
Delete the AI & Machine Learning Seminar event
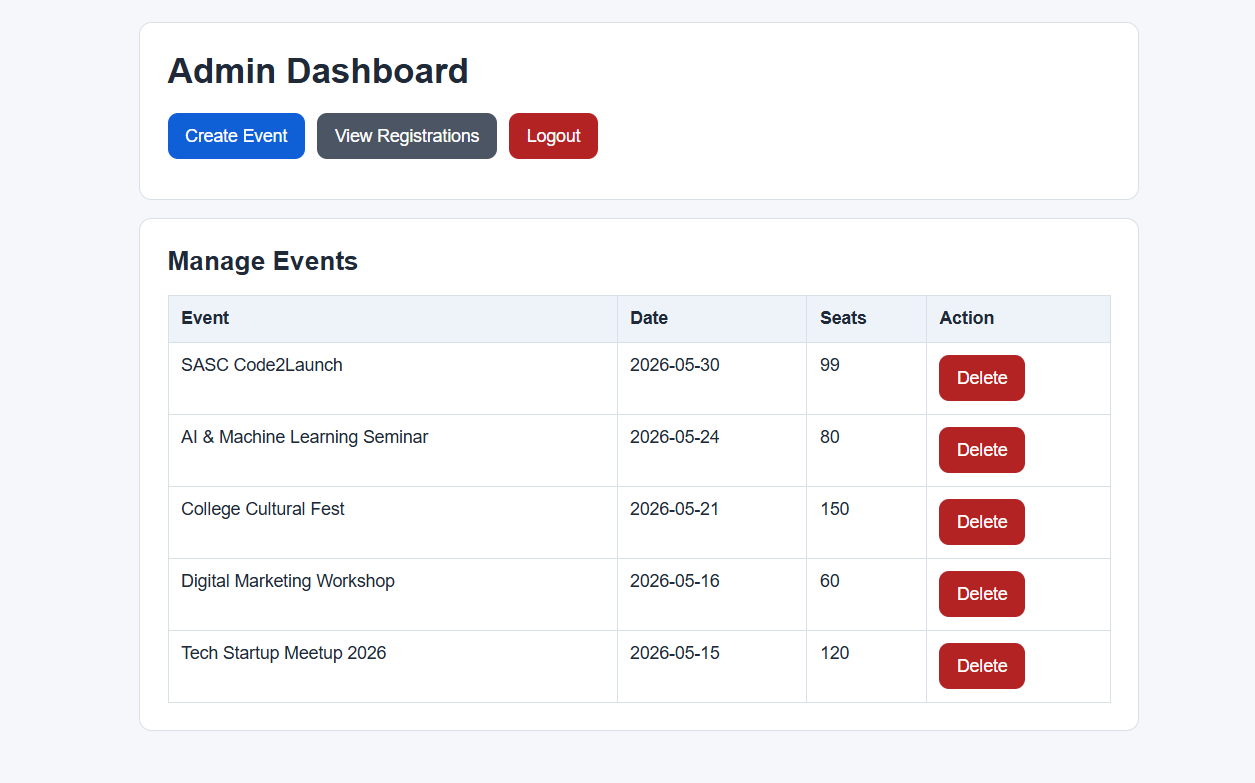[982, 450]
